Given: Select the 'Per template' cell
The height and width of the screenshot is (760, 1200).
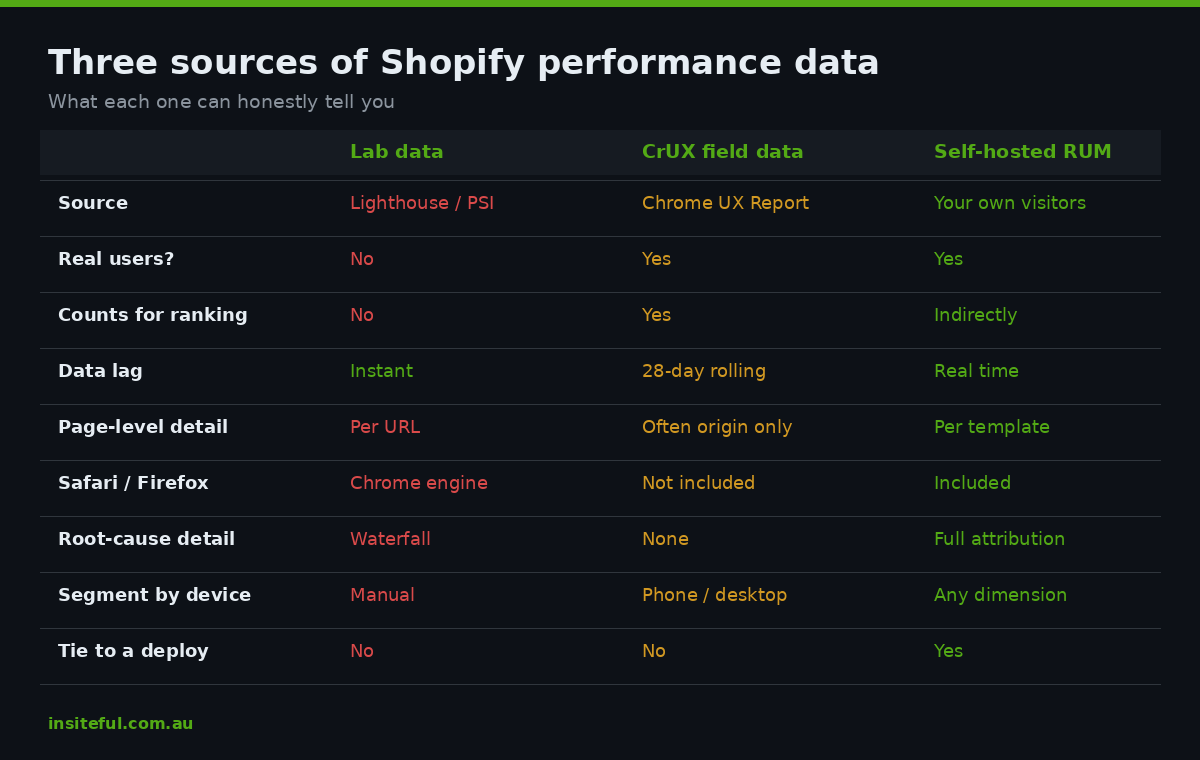Looking at the screenshot, I should 992,428.
